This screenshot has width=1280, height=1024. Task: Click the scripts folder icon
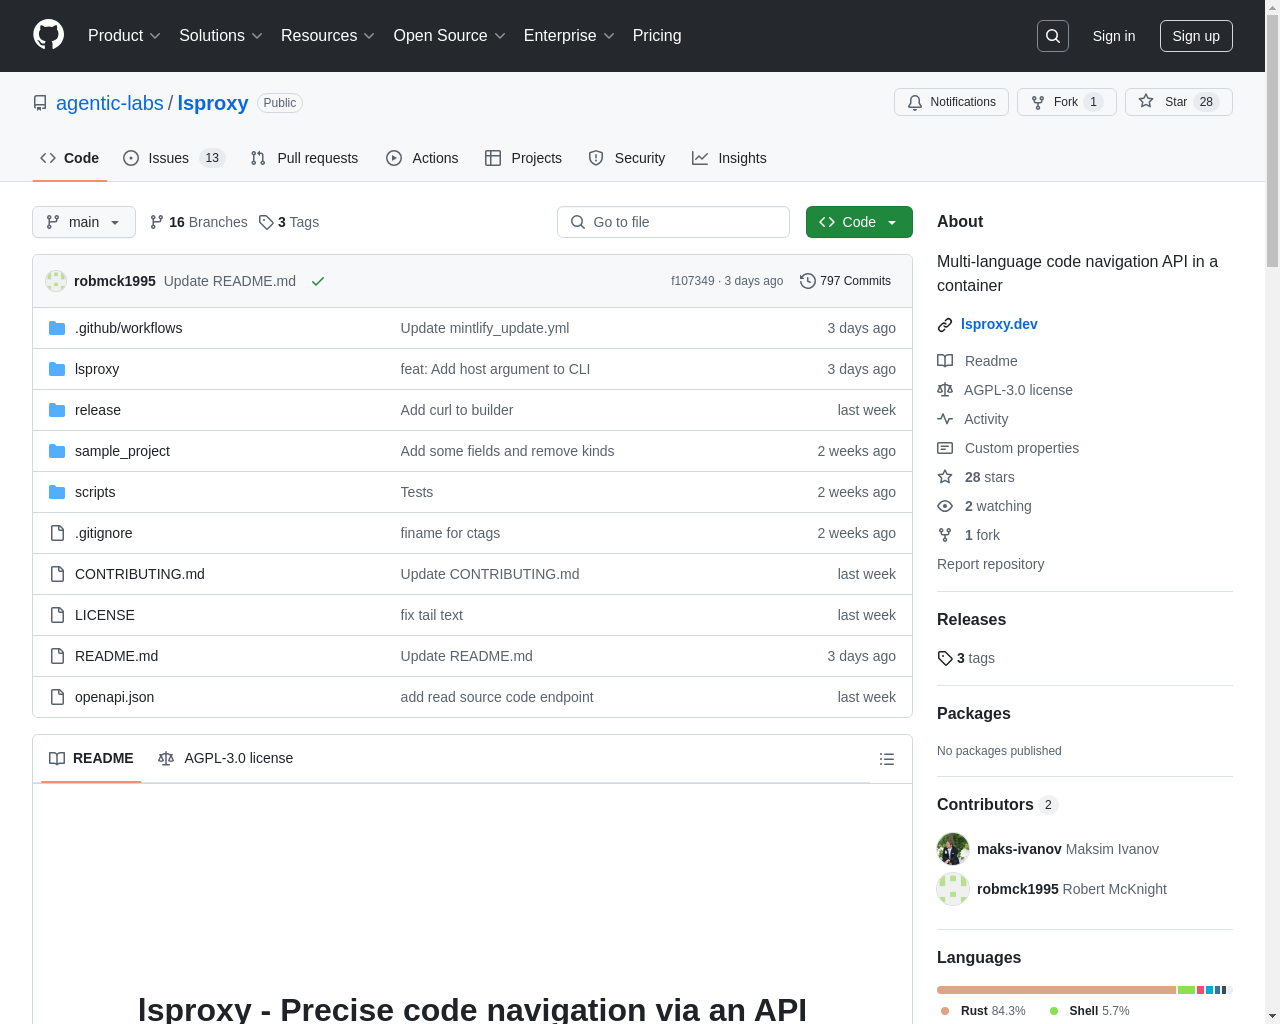(57, 492)
